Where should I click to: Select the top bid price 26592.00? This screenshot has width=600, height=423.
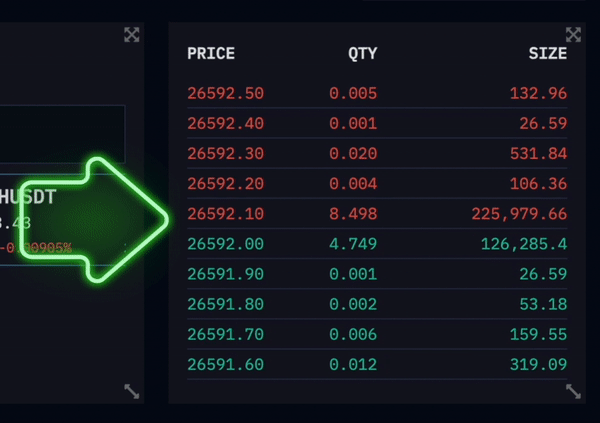click(x=225, y=244)
